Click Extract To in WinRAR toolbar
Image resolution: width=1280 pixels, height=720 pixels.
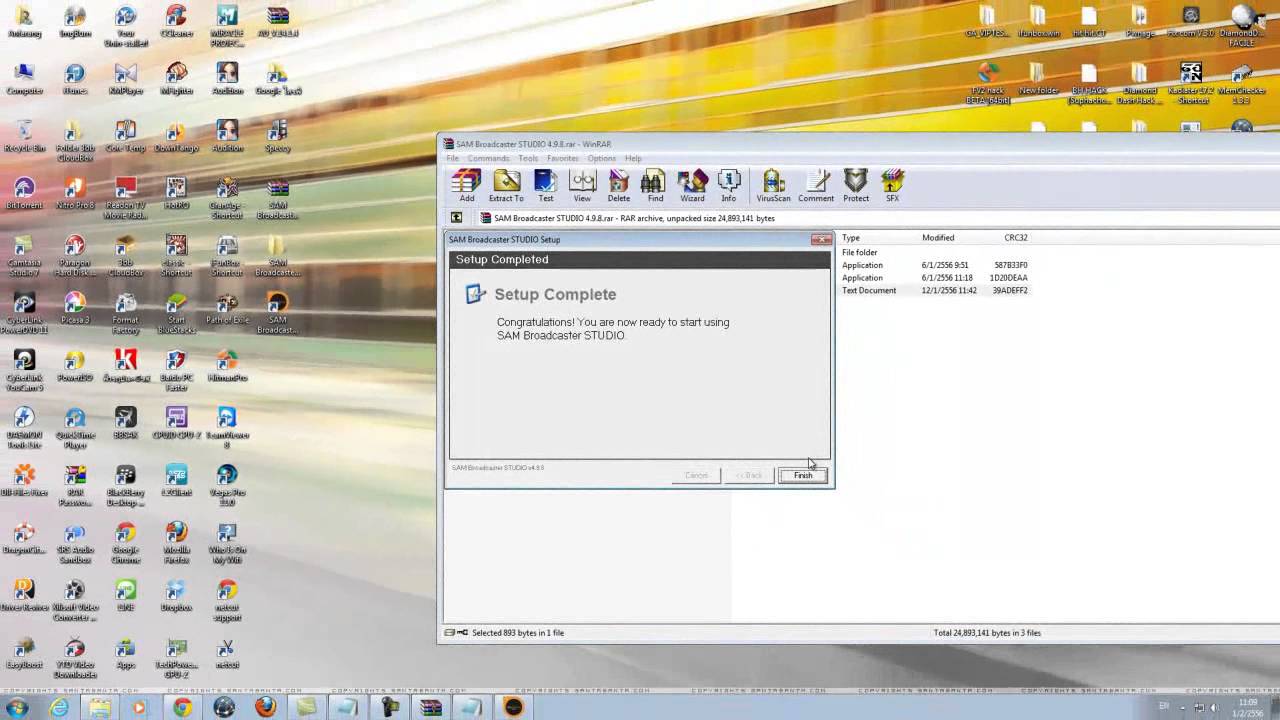[506, 186]
